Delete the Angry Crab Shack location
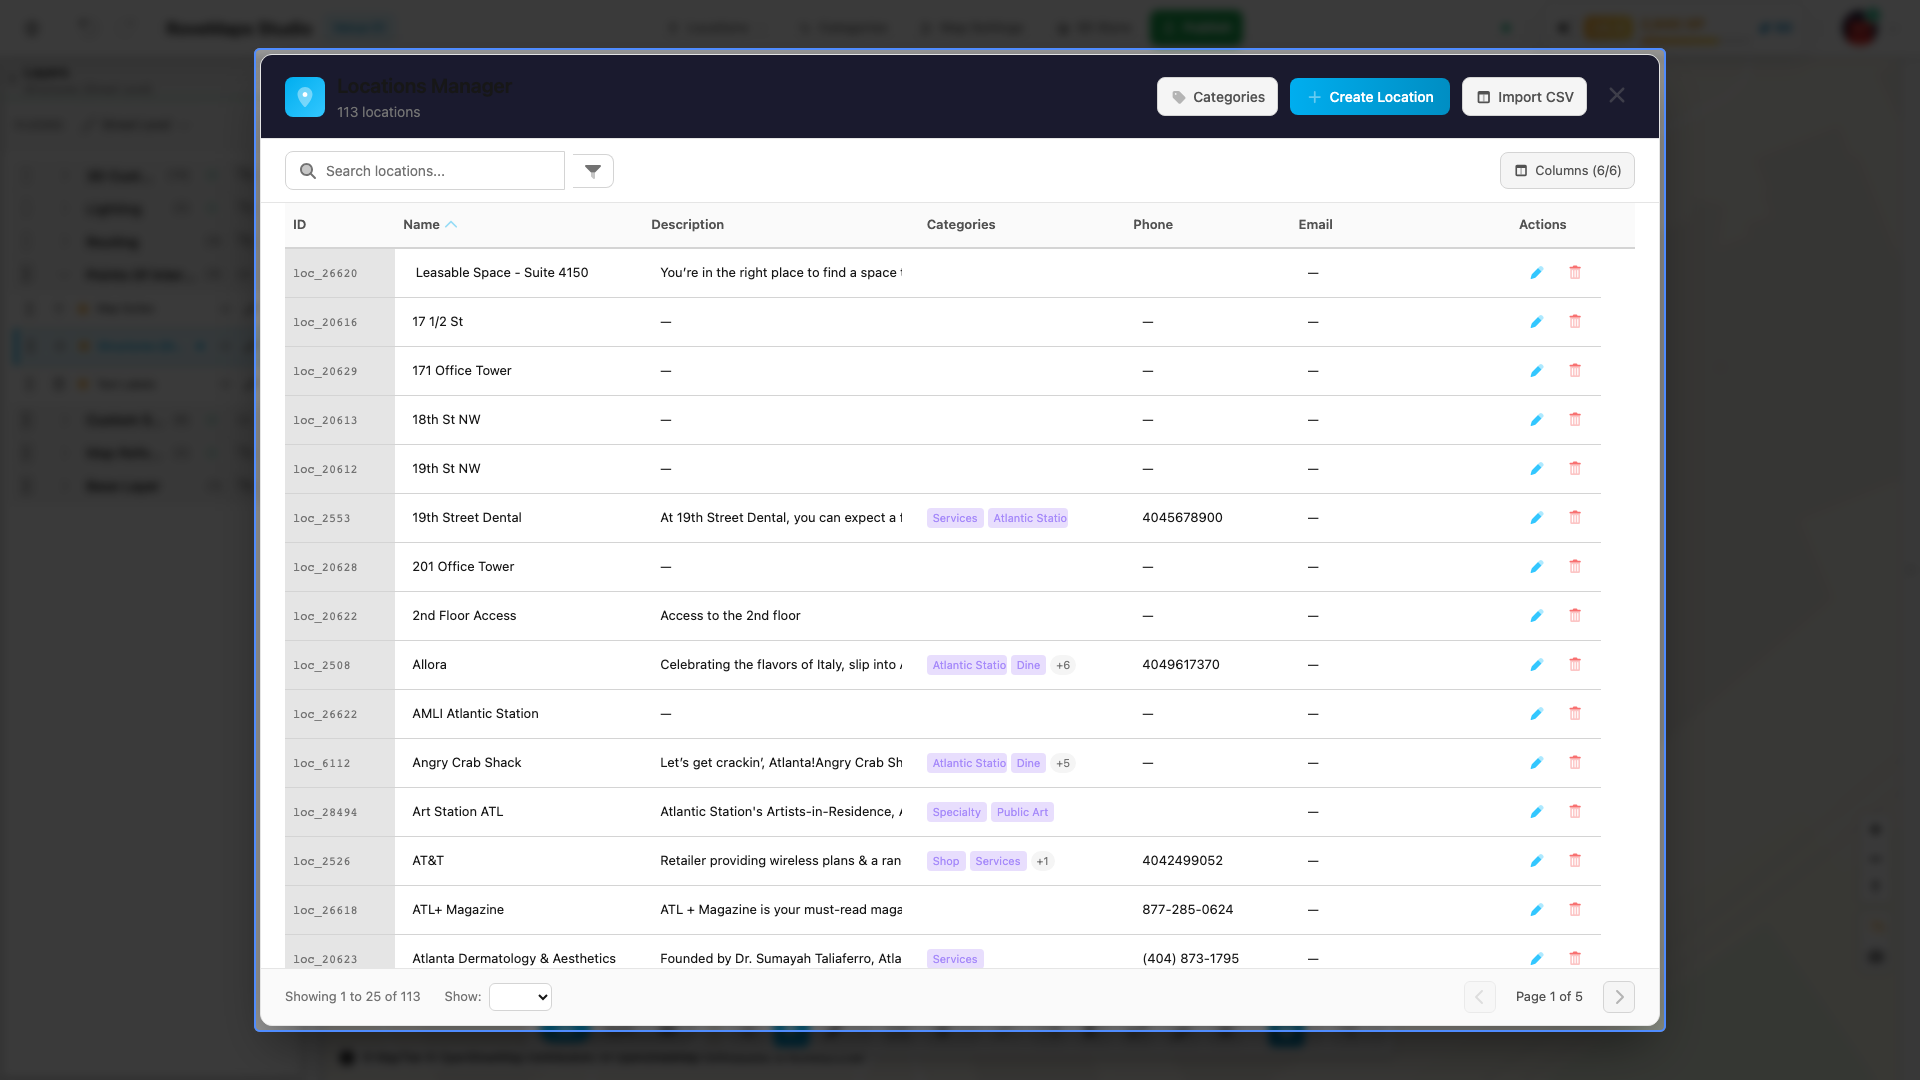 pos(1575,762)
